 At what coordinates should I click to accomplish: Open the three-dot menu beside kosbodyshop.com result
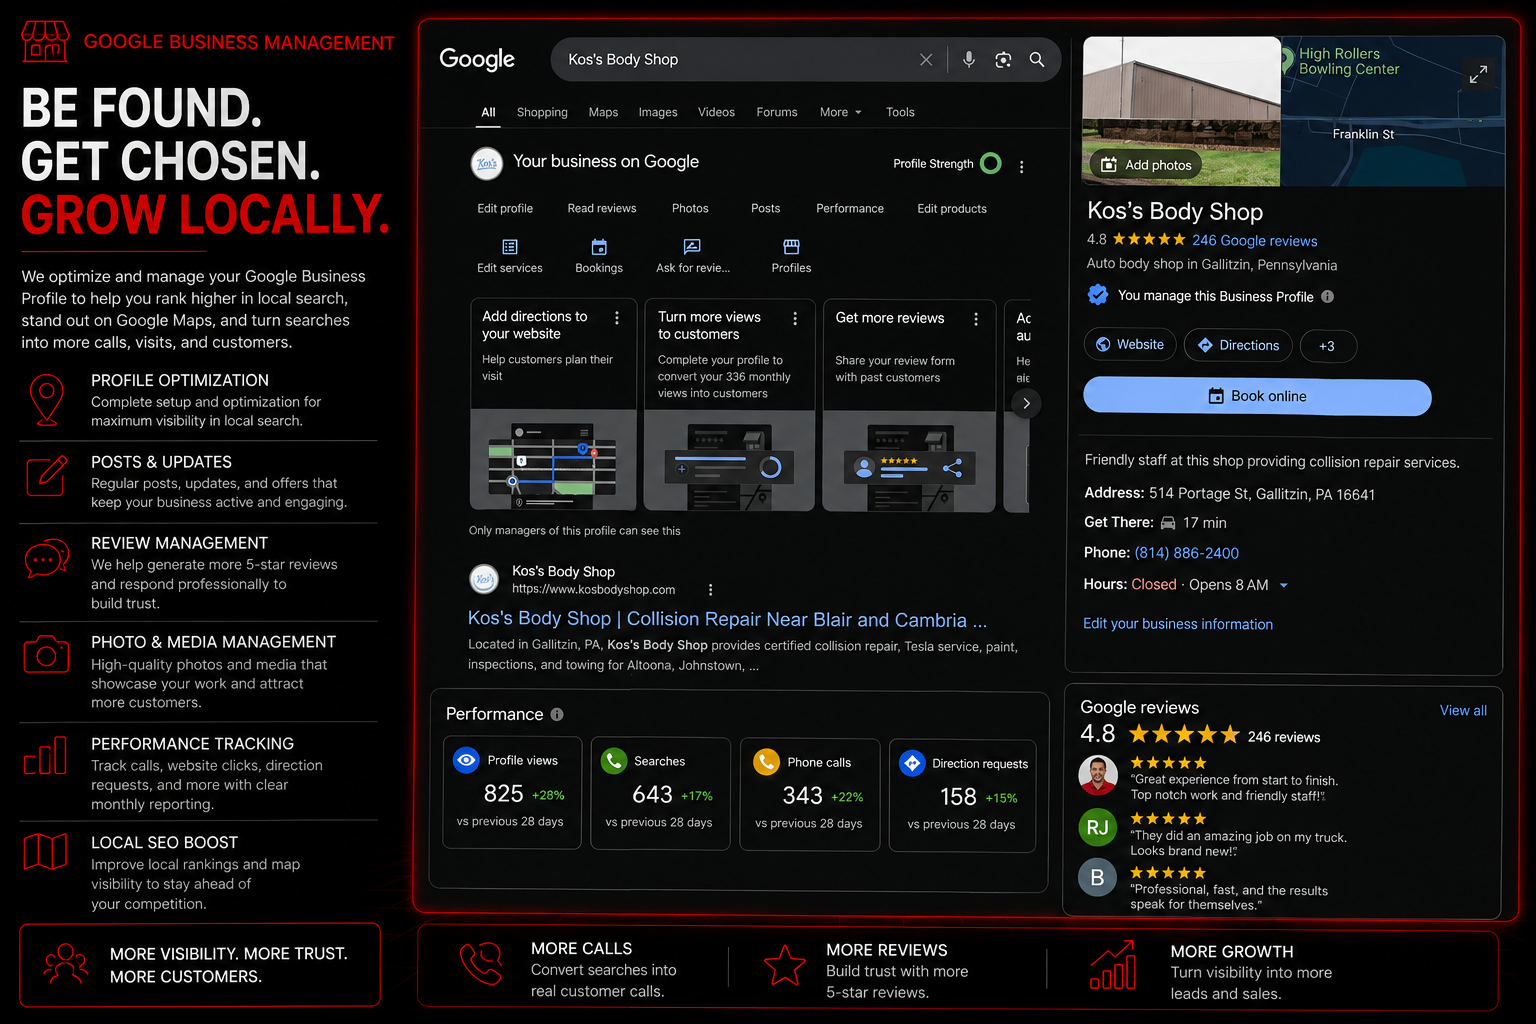pos(711,590)
